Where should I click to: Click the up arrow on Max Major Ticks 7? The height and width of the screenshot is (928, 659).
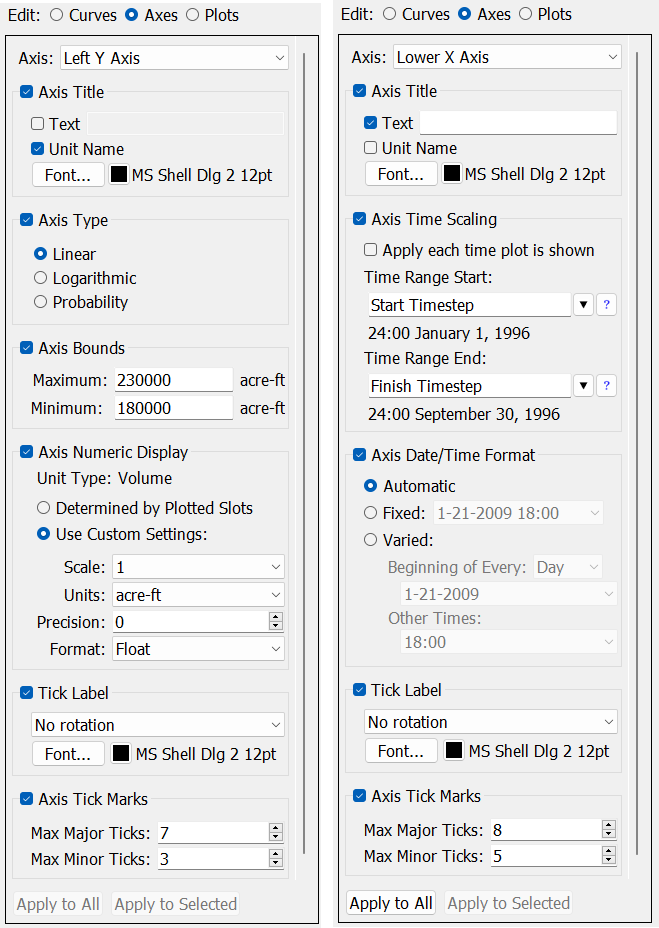pyautogui.click(x=276, y=828)
